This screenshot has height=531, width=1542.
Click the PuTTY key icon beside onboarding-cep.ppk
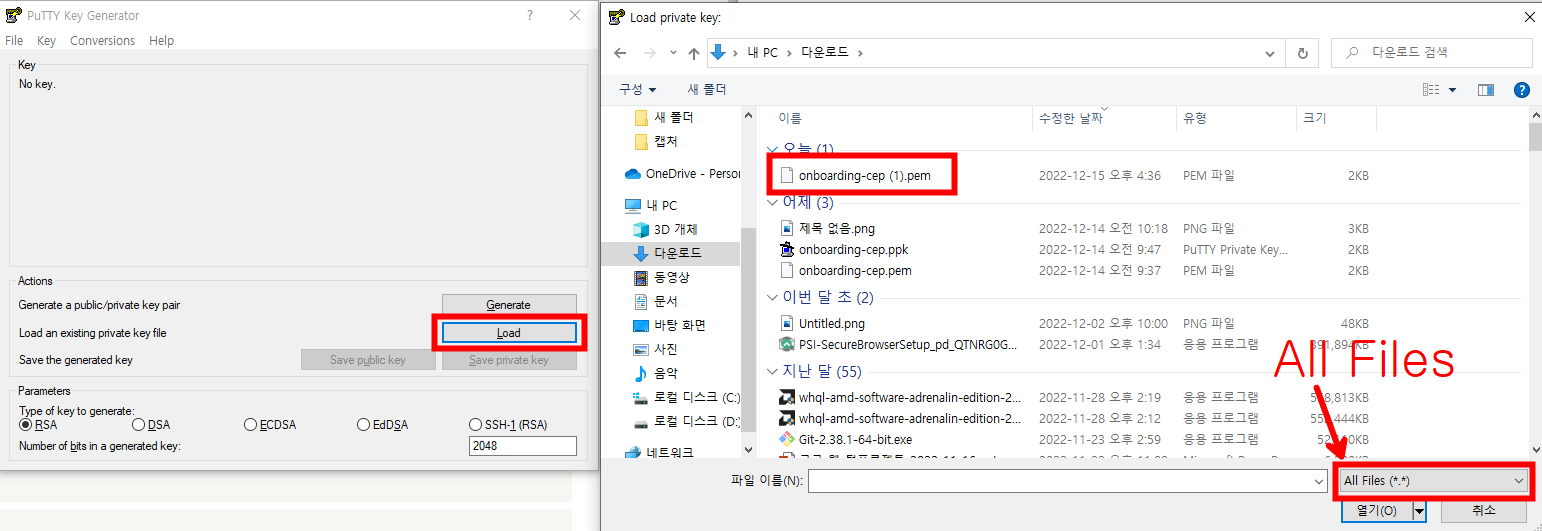[x=786, y=250]
